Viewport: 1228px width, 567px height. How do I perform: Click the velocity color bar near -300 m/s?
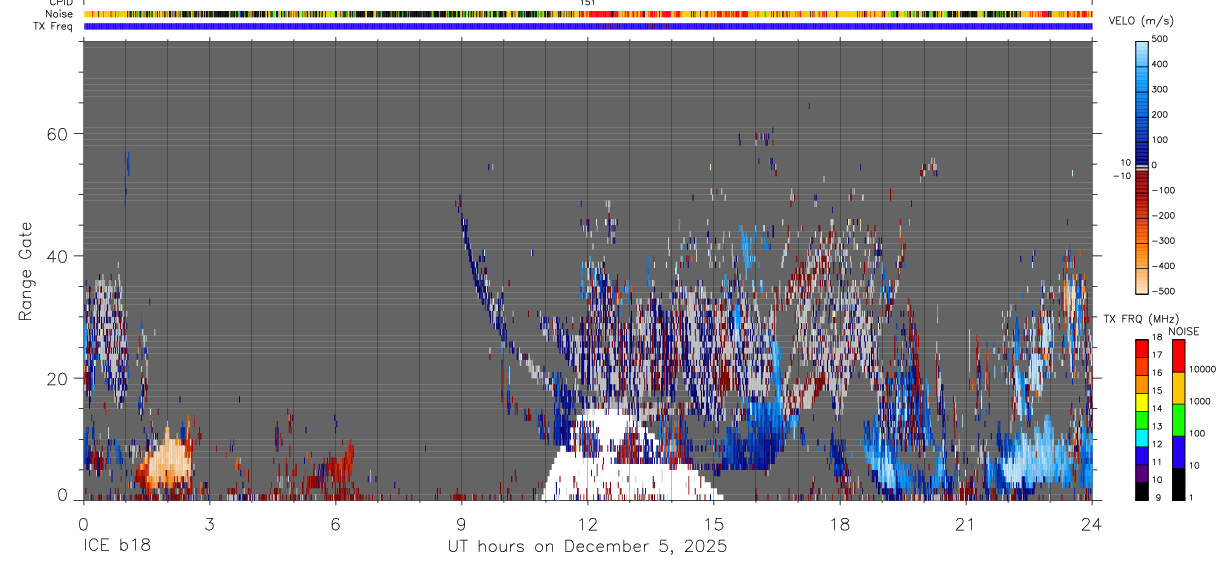[1142, 241]
